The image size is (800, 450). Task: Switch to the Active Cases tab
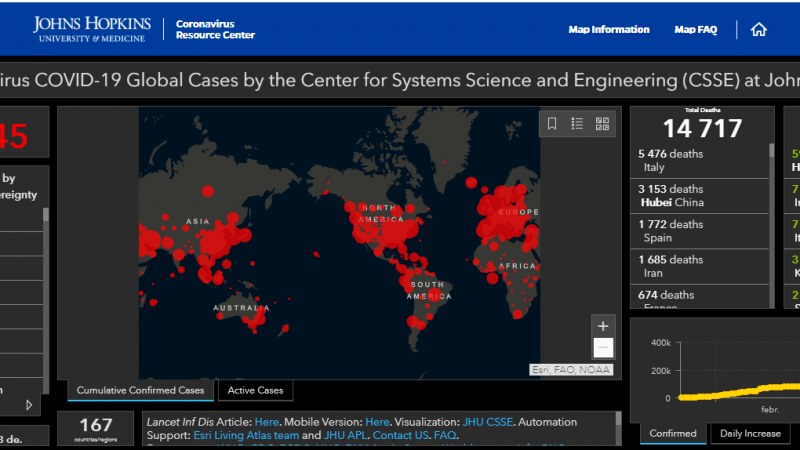tap(255, 390)
